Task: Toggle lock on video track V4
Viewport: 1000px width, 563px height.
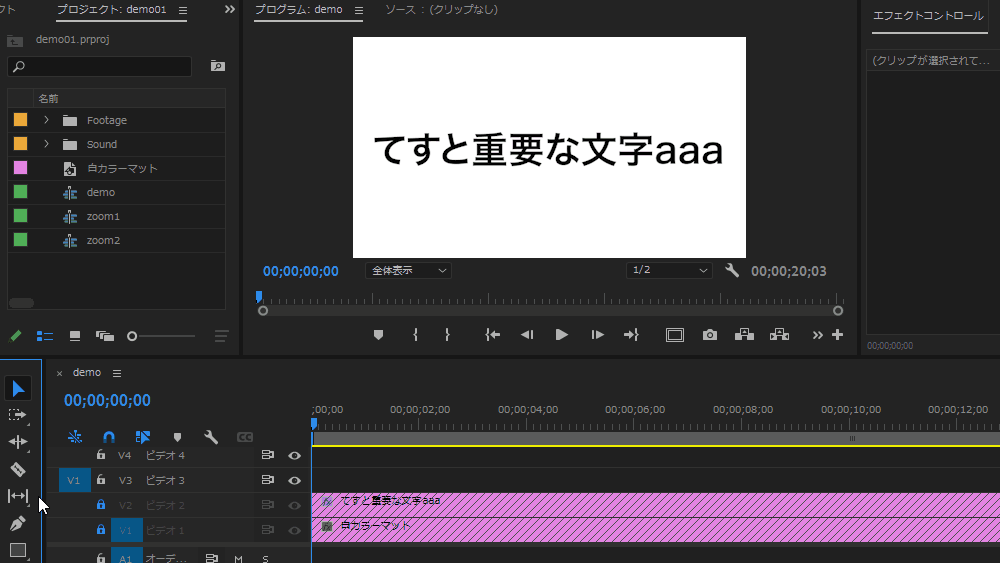Action: click(x=101, y=455)
